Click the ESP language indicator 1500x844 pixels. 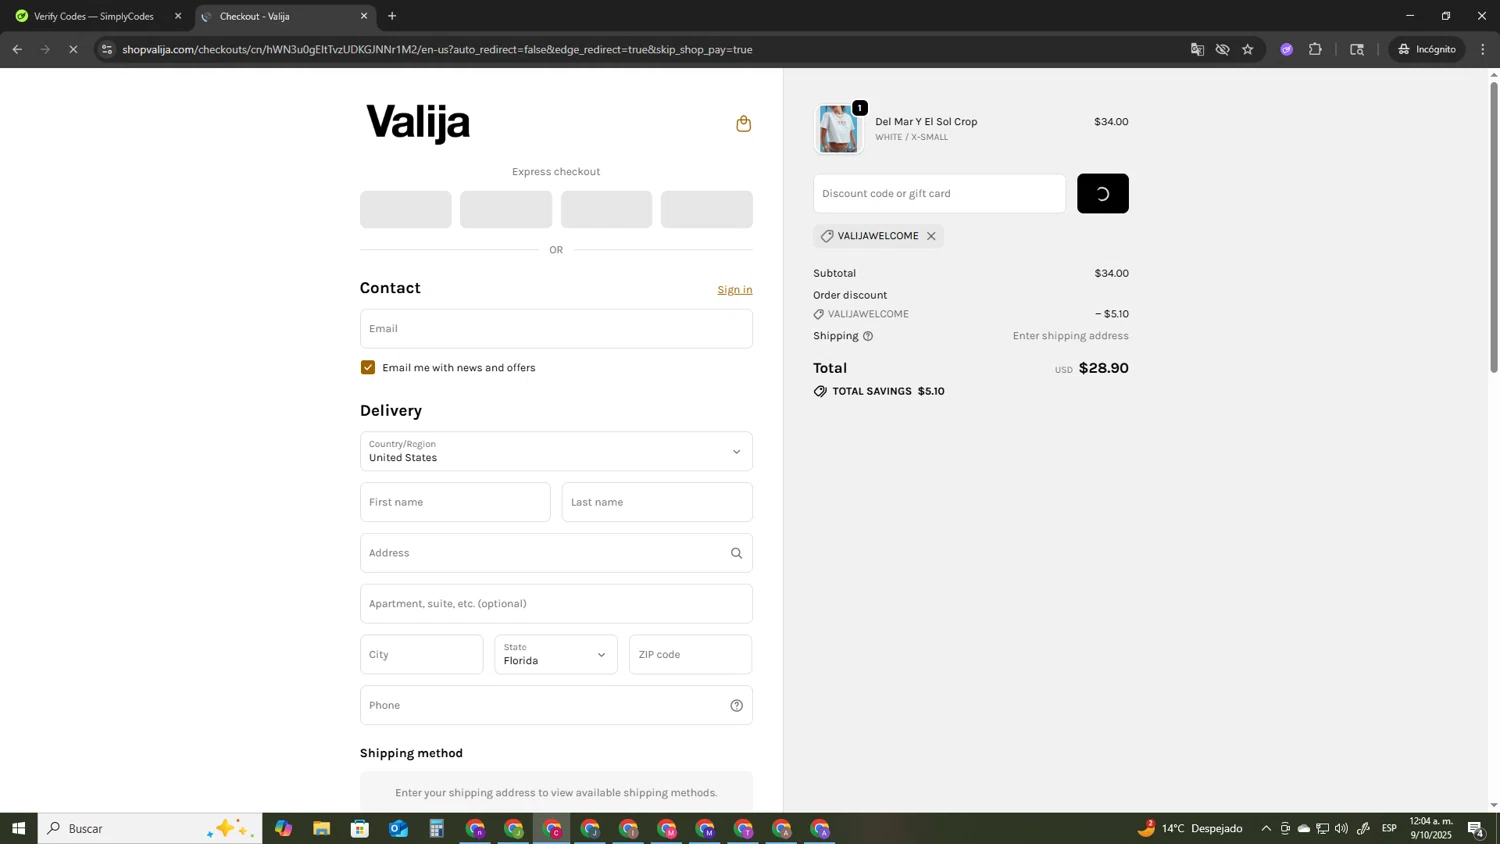[1389, 829]
